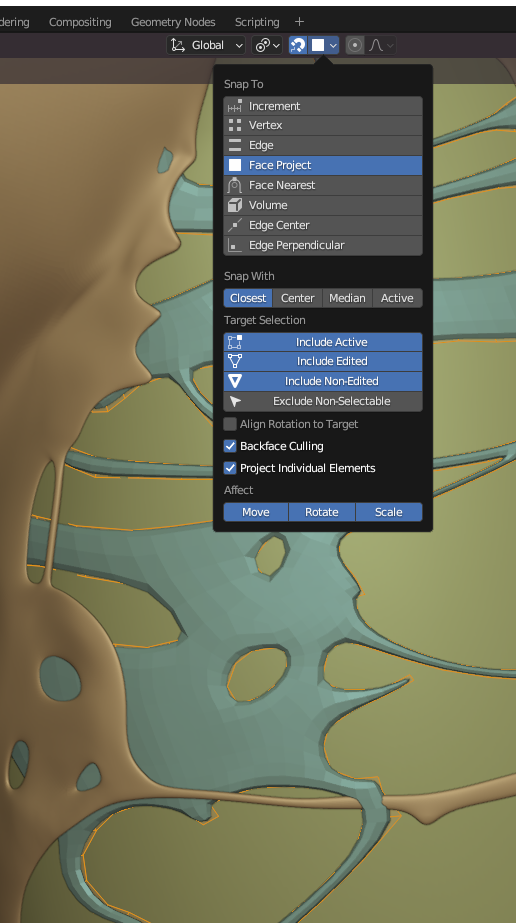Expand the pivot point dropdown
Screen dimensions: 516x923
tap(267, 45)
